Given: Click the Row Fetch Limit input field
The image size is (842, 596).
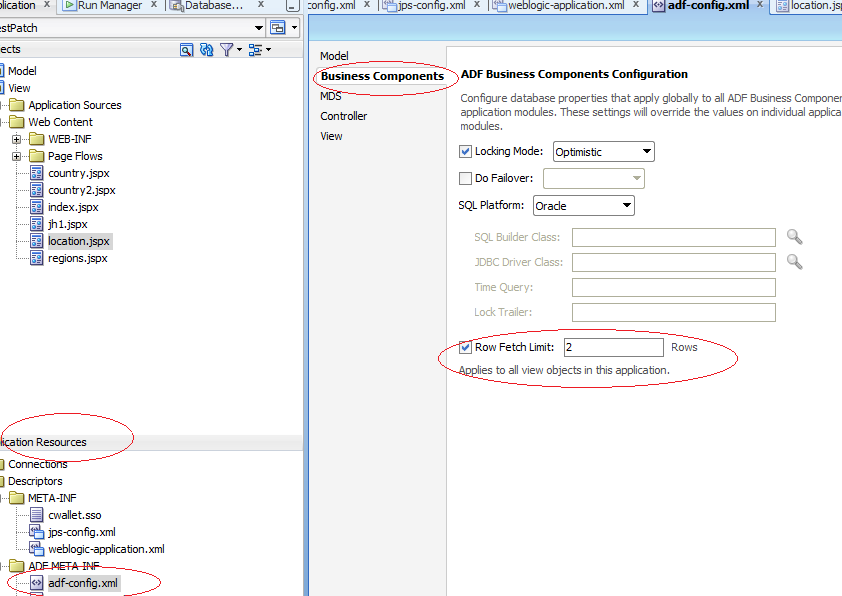Looking at the screenshot, I should pyautogui.click(x=613, y=347).
